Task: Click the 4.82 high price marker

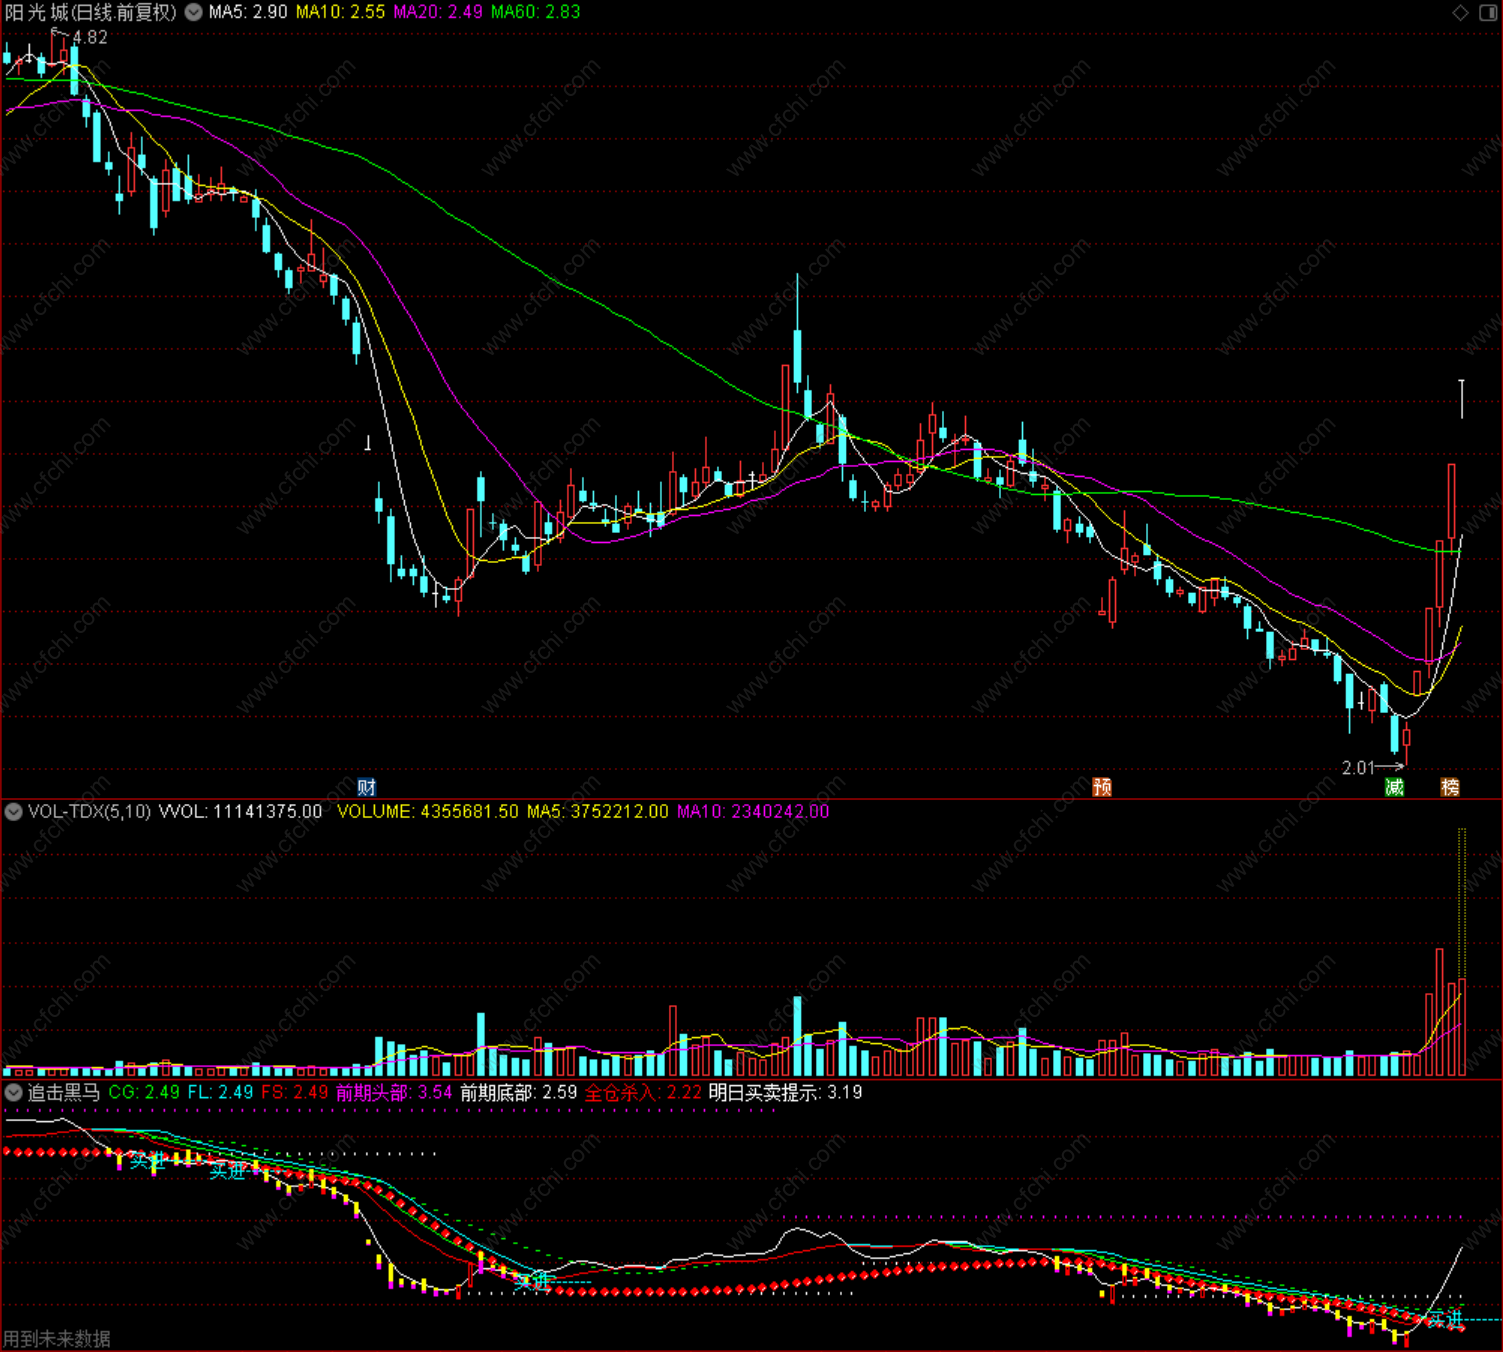Action: click(90, 37)
